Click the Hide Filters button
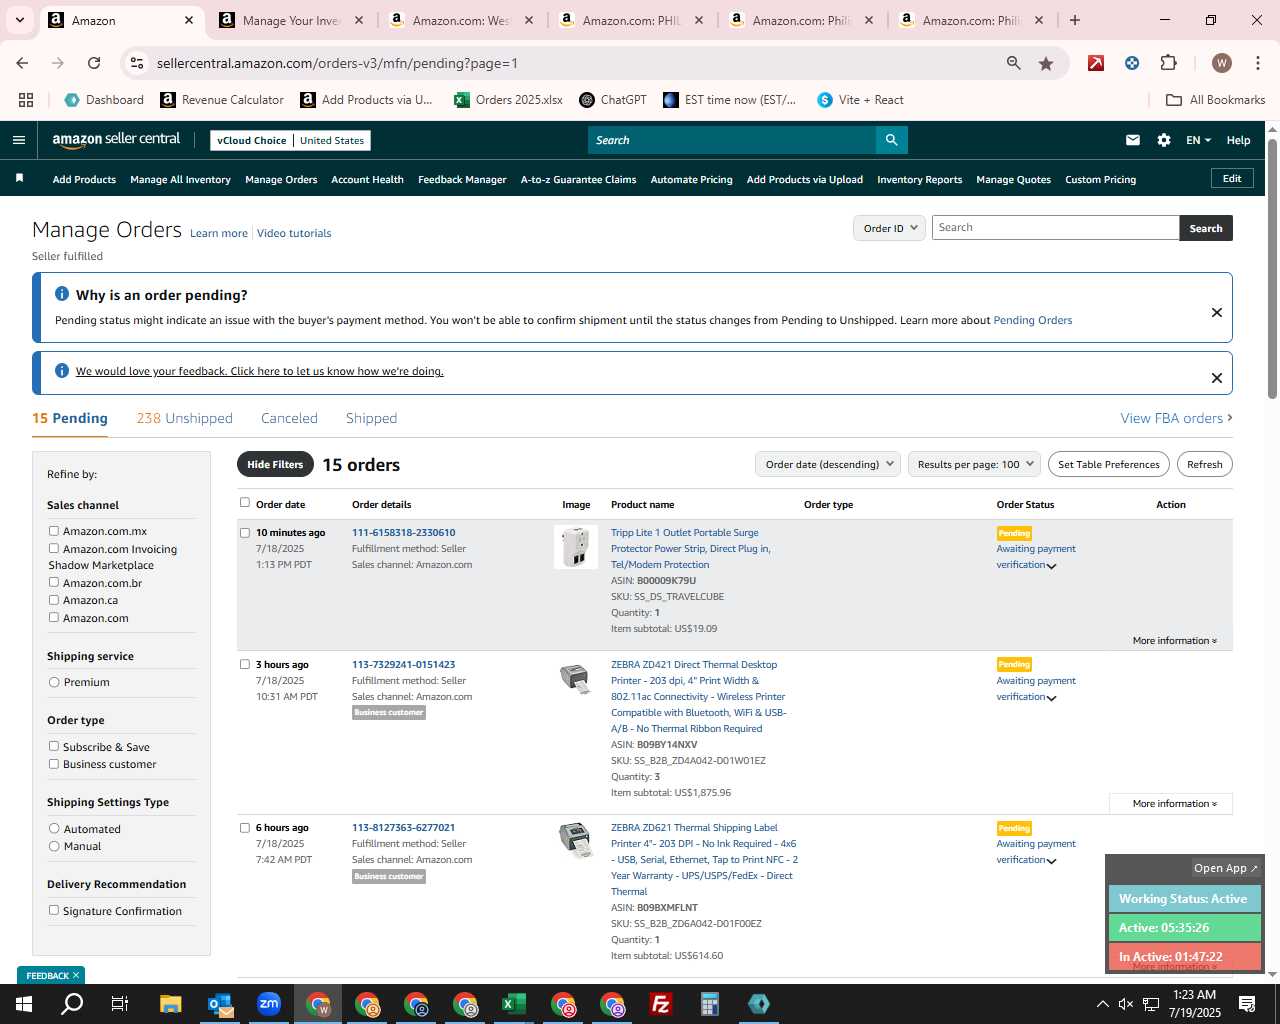The image size is (1280, 1024). coord(275,464)
